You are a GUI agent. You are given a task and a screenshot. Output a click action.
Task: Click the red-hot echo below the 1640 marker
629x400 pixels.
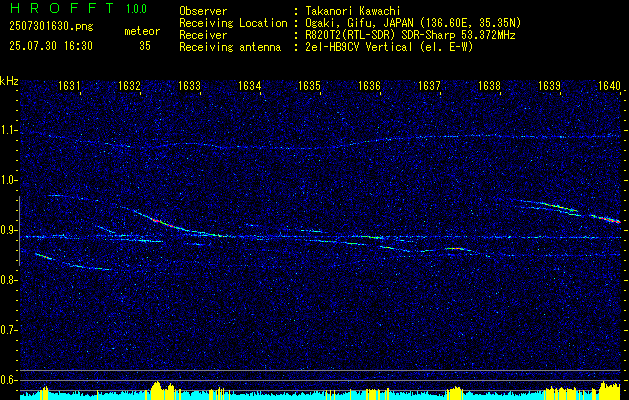607,219
